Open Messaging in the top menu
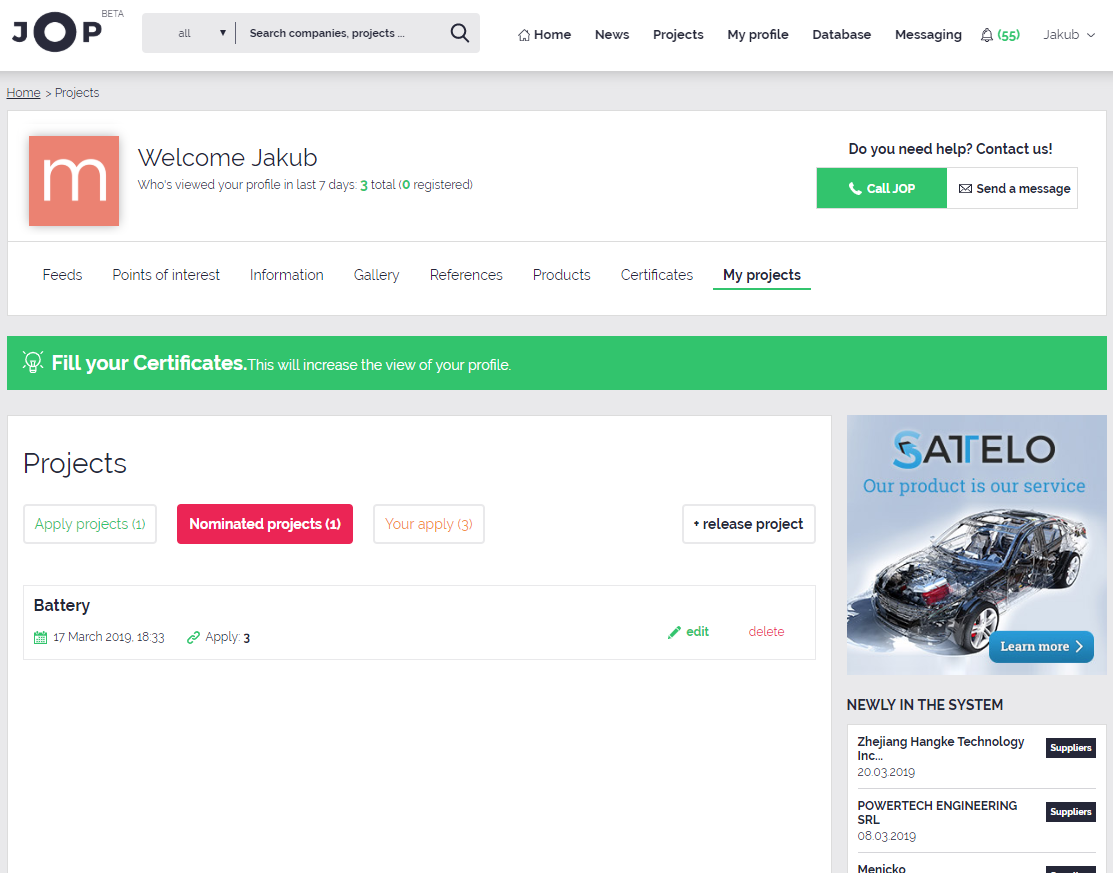 [x=928, y=35]
